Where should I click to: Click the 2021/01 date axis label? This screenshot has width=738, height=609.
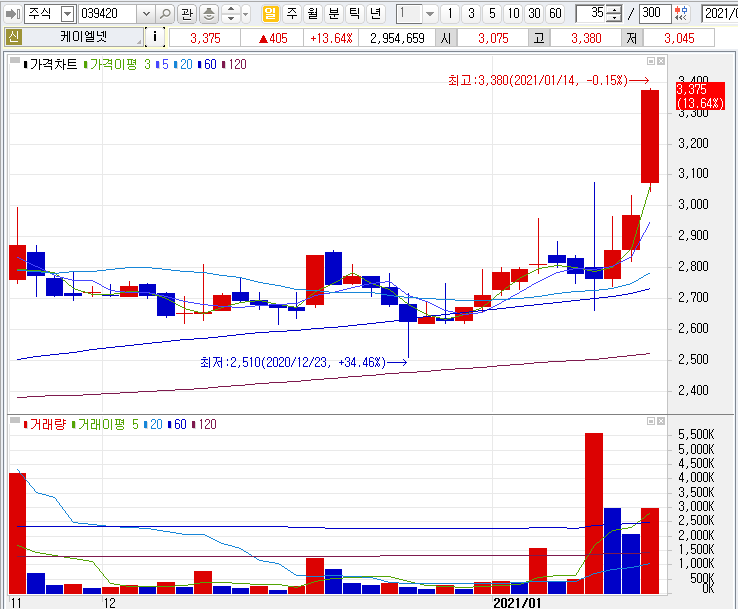pyautogui.click(x=517, y=603)
